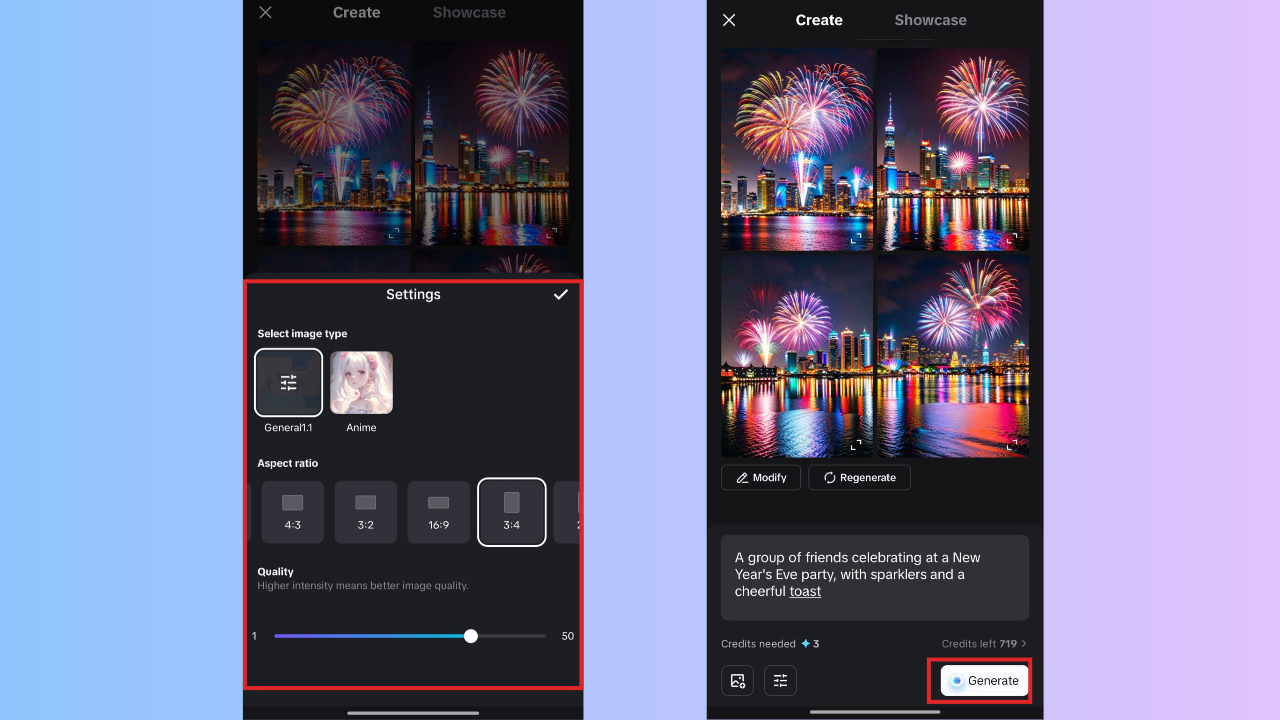Image resolution: width=1280 pixels, height=720 pixels.
Task: Expand the top-left fireworks image on right screen
Action: tap(855, 239)
